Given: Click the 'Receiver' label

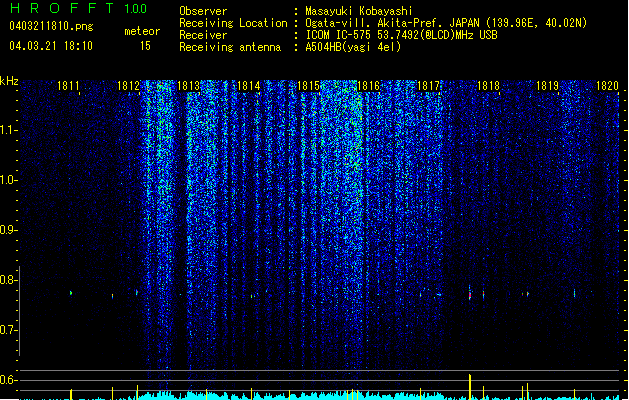Looking at the screenshot, I should click(x=203, y=35).
